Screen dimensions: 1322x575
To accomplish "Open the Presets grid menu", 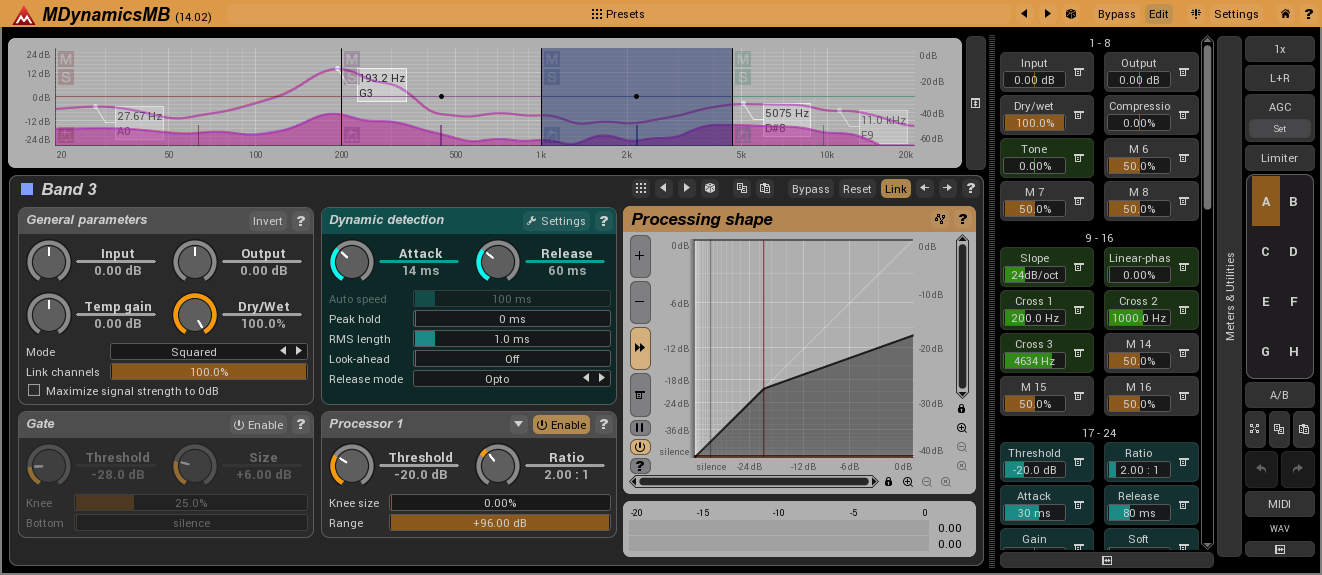I will [618, 14].
